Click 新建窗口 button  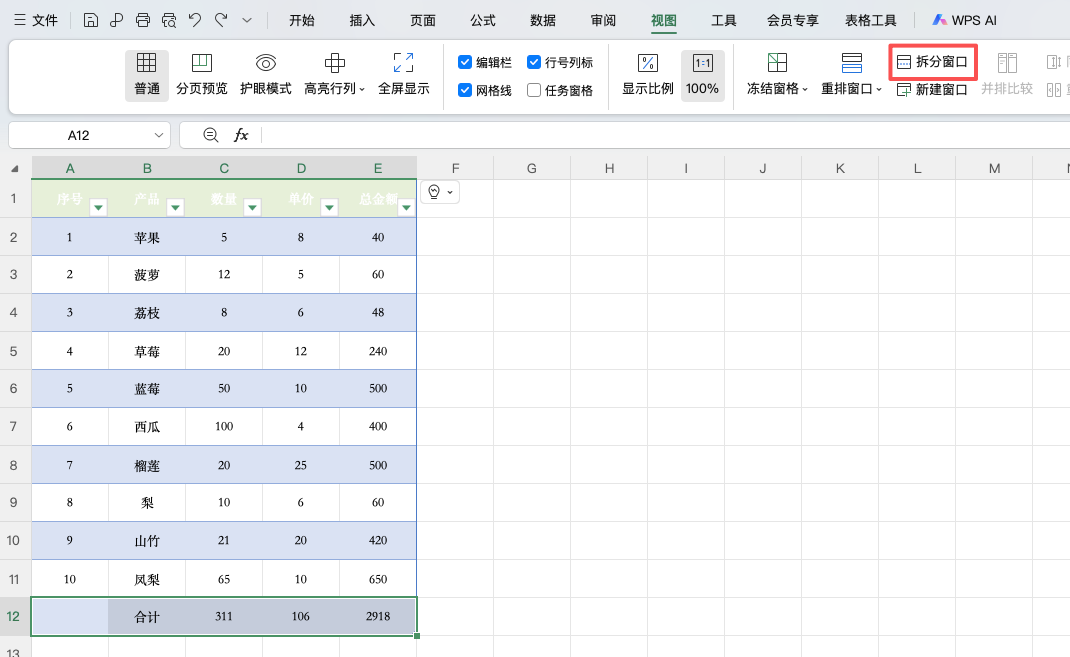pyautogui.click(x=932, y=89)
